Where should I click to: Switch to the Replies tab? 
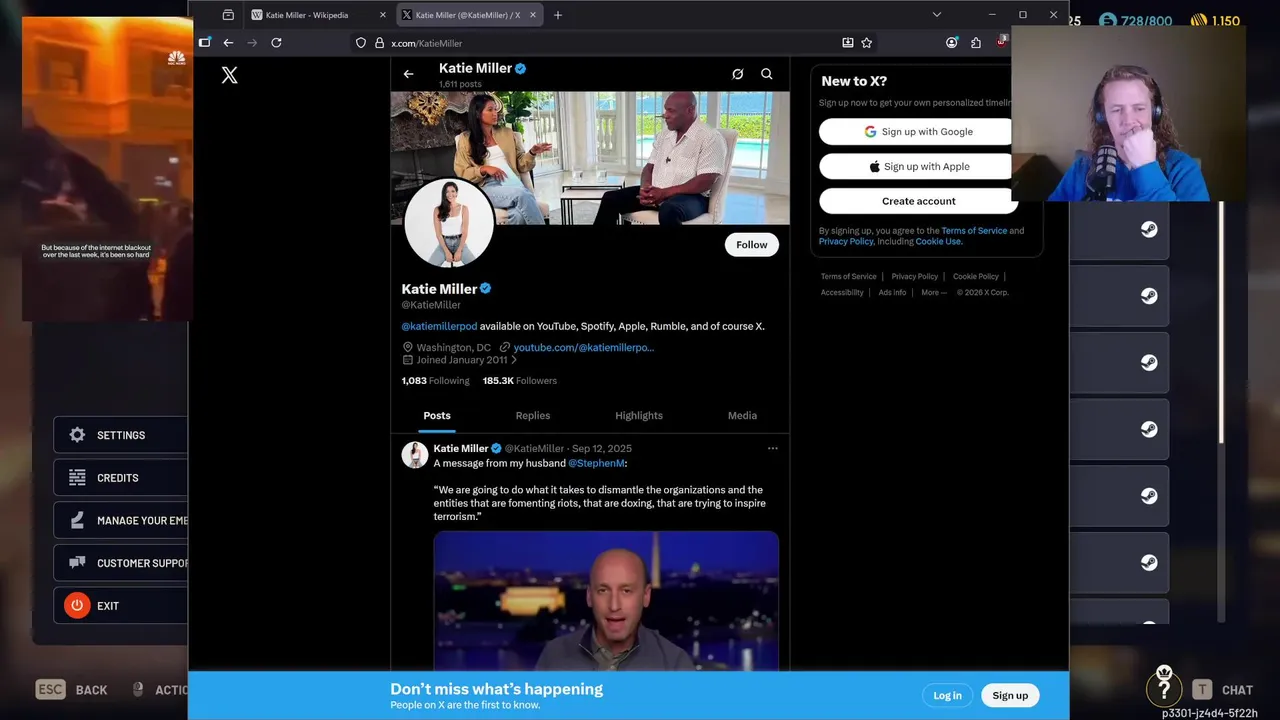click(x=533, y=415)
